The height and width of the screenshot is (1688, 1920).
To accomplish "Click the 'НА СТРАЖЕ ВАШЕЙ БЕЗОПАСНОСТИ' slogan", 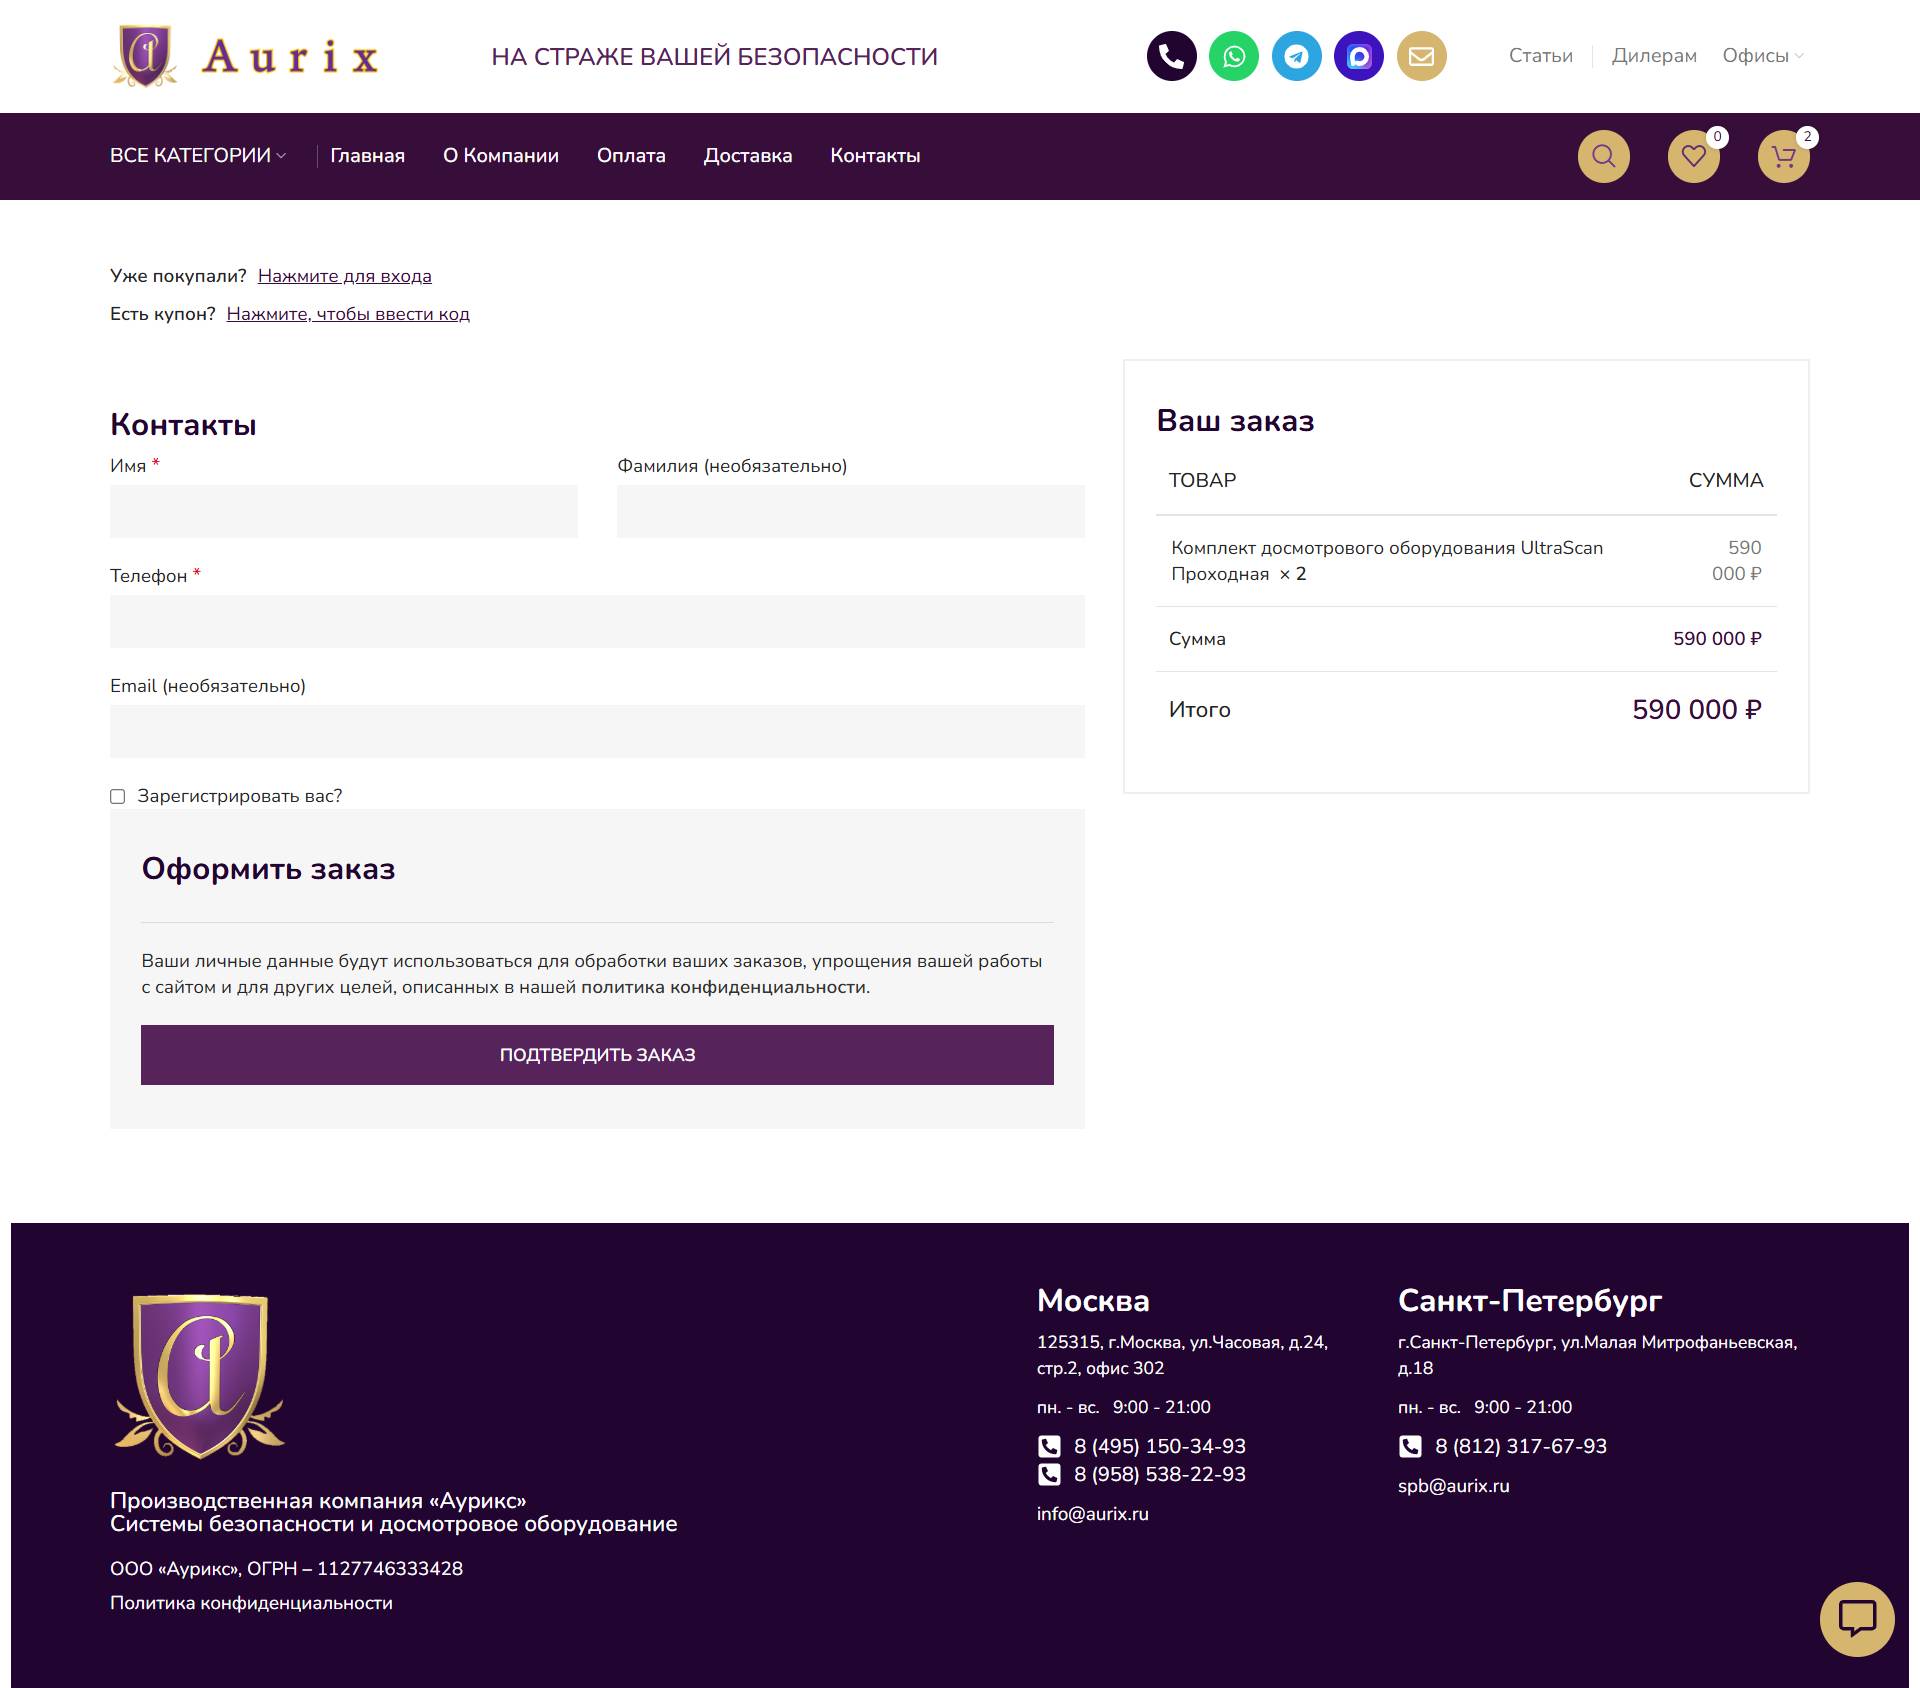I will [x=714, y=57].
